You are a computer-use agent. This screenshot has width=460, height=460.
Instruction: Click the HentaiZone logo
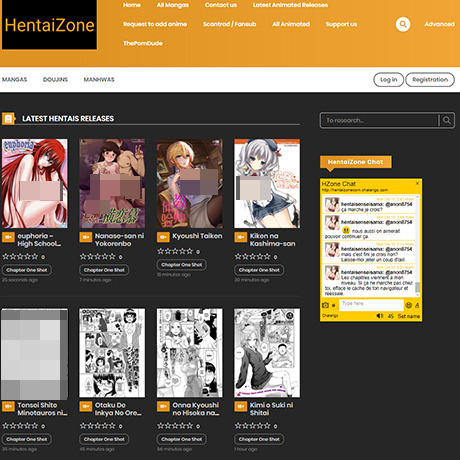click(x=49, y=25)
